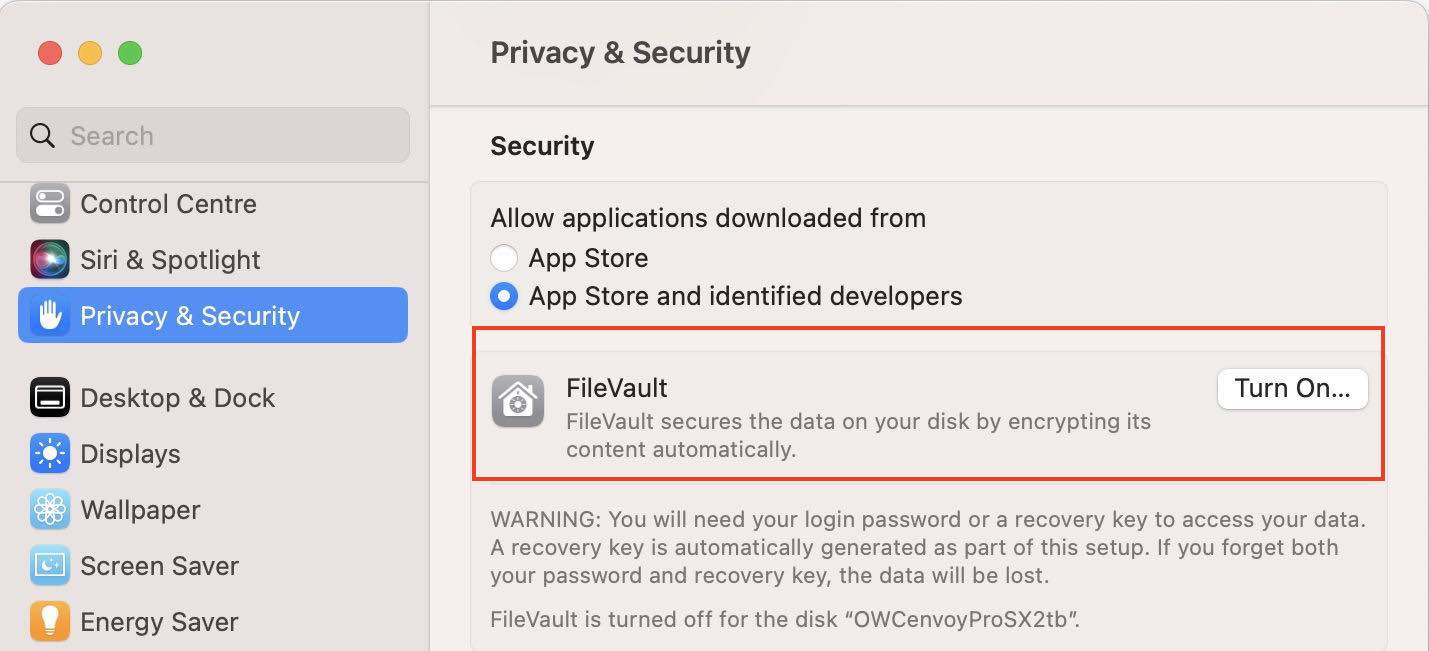The height and width of the screenshot is (651, 1429).
Task: Click the Desktop & Dock icon
Action: (x=49, y=398)
